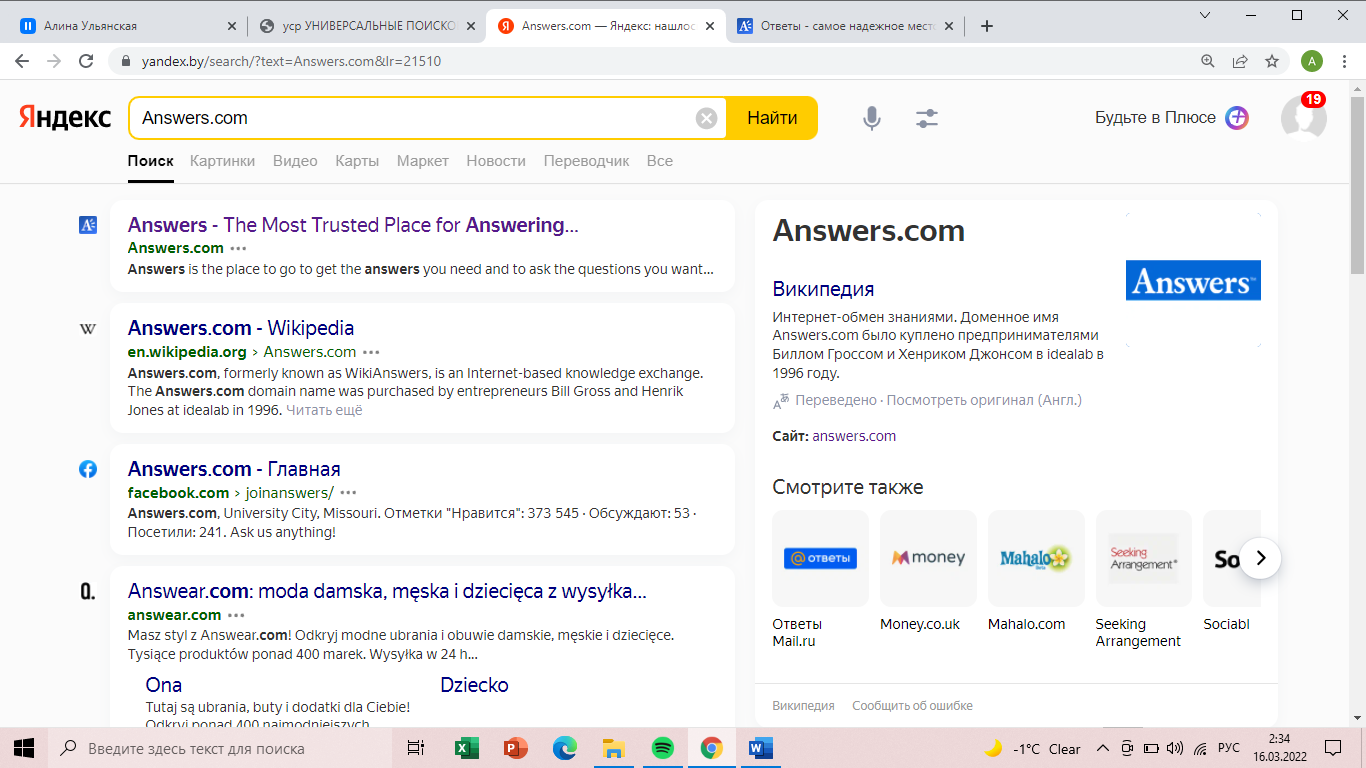Click Chrome back arrow

click(23, 61)
